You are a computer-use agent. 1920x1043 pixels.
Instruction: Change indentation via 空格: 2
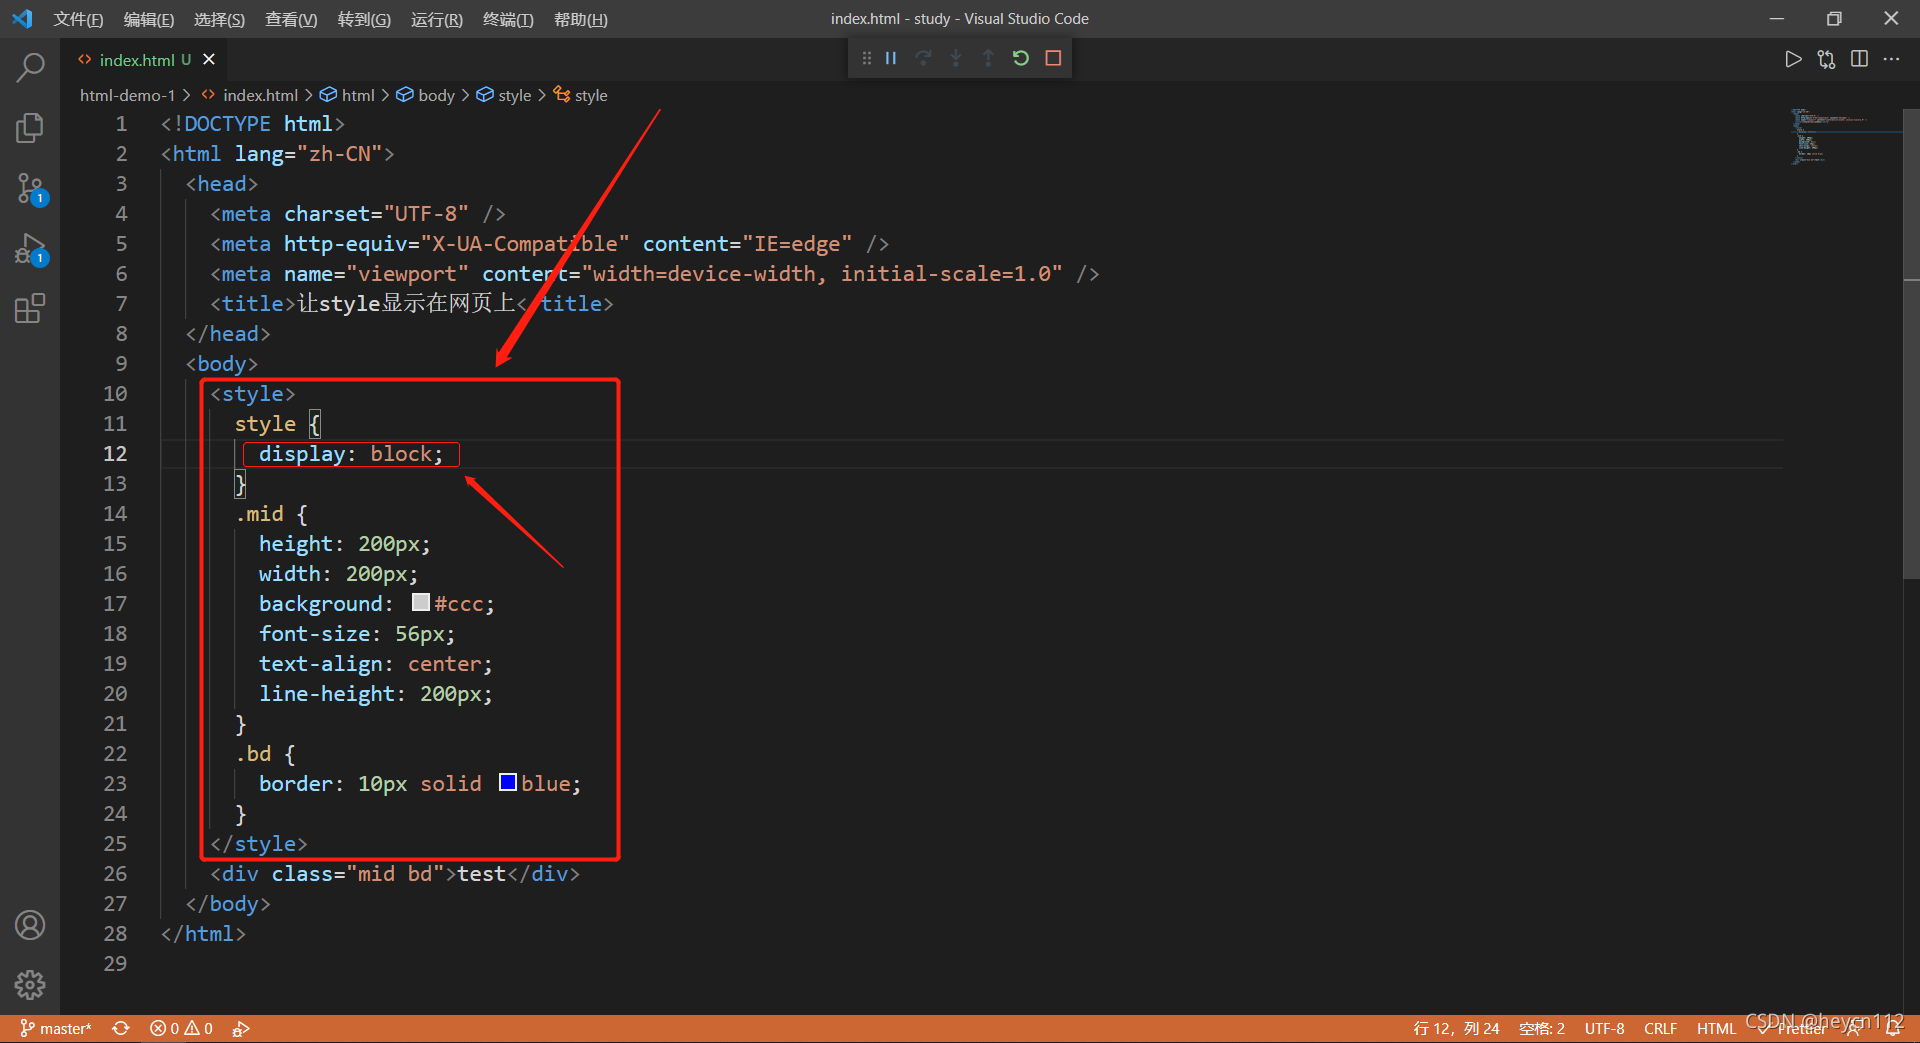pyautogui.click(x=1541, y=1028)
